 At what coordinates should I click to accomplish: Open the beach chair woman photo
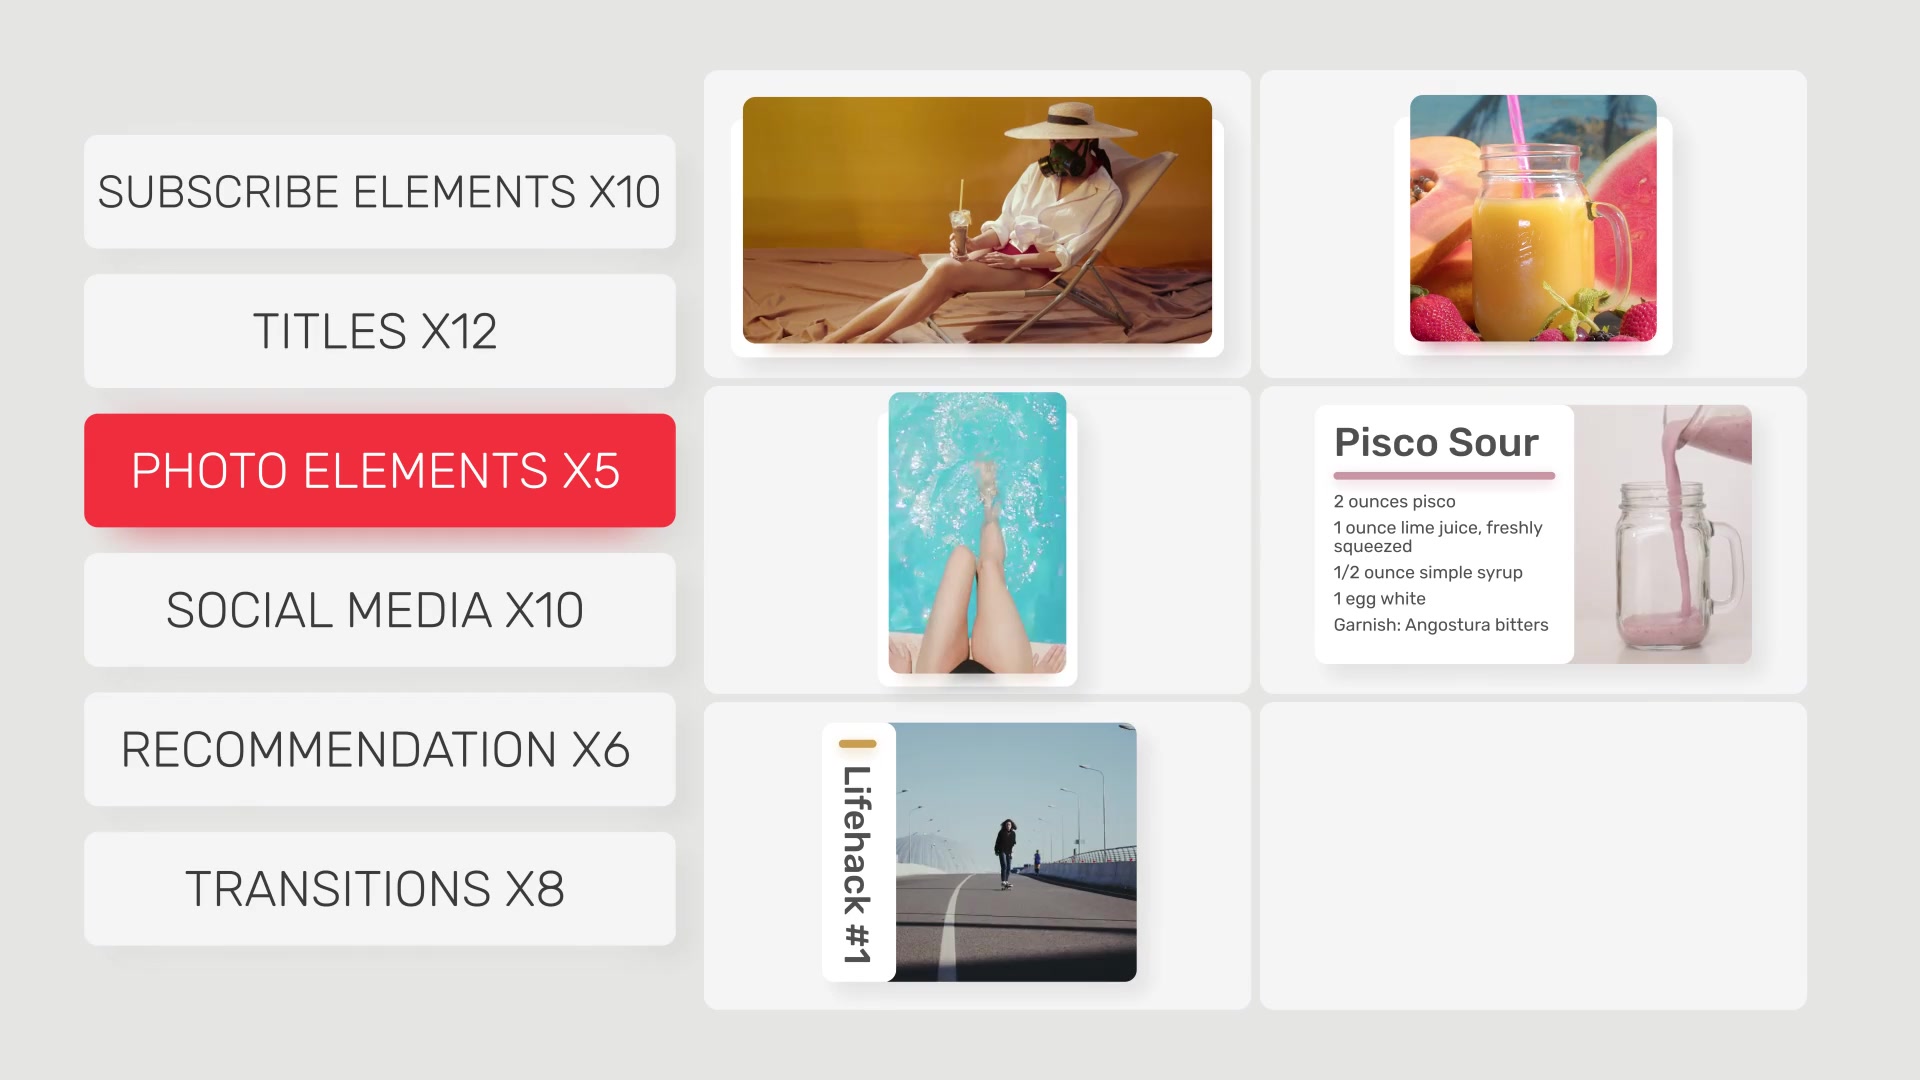click(x=977, y=220)
